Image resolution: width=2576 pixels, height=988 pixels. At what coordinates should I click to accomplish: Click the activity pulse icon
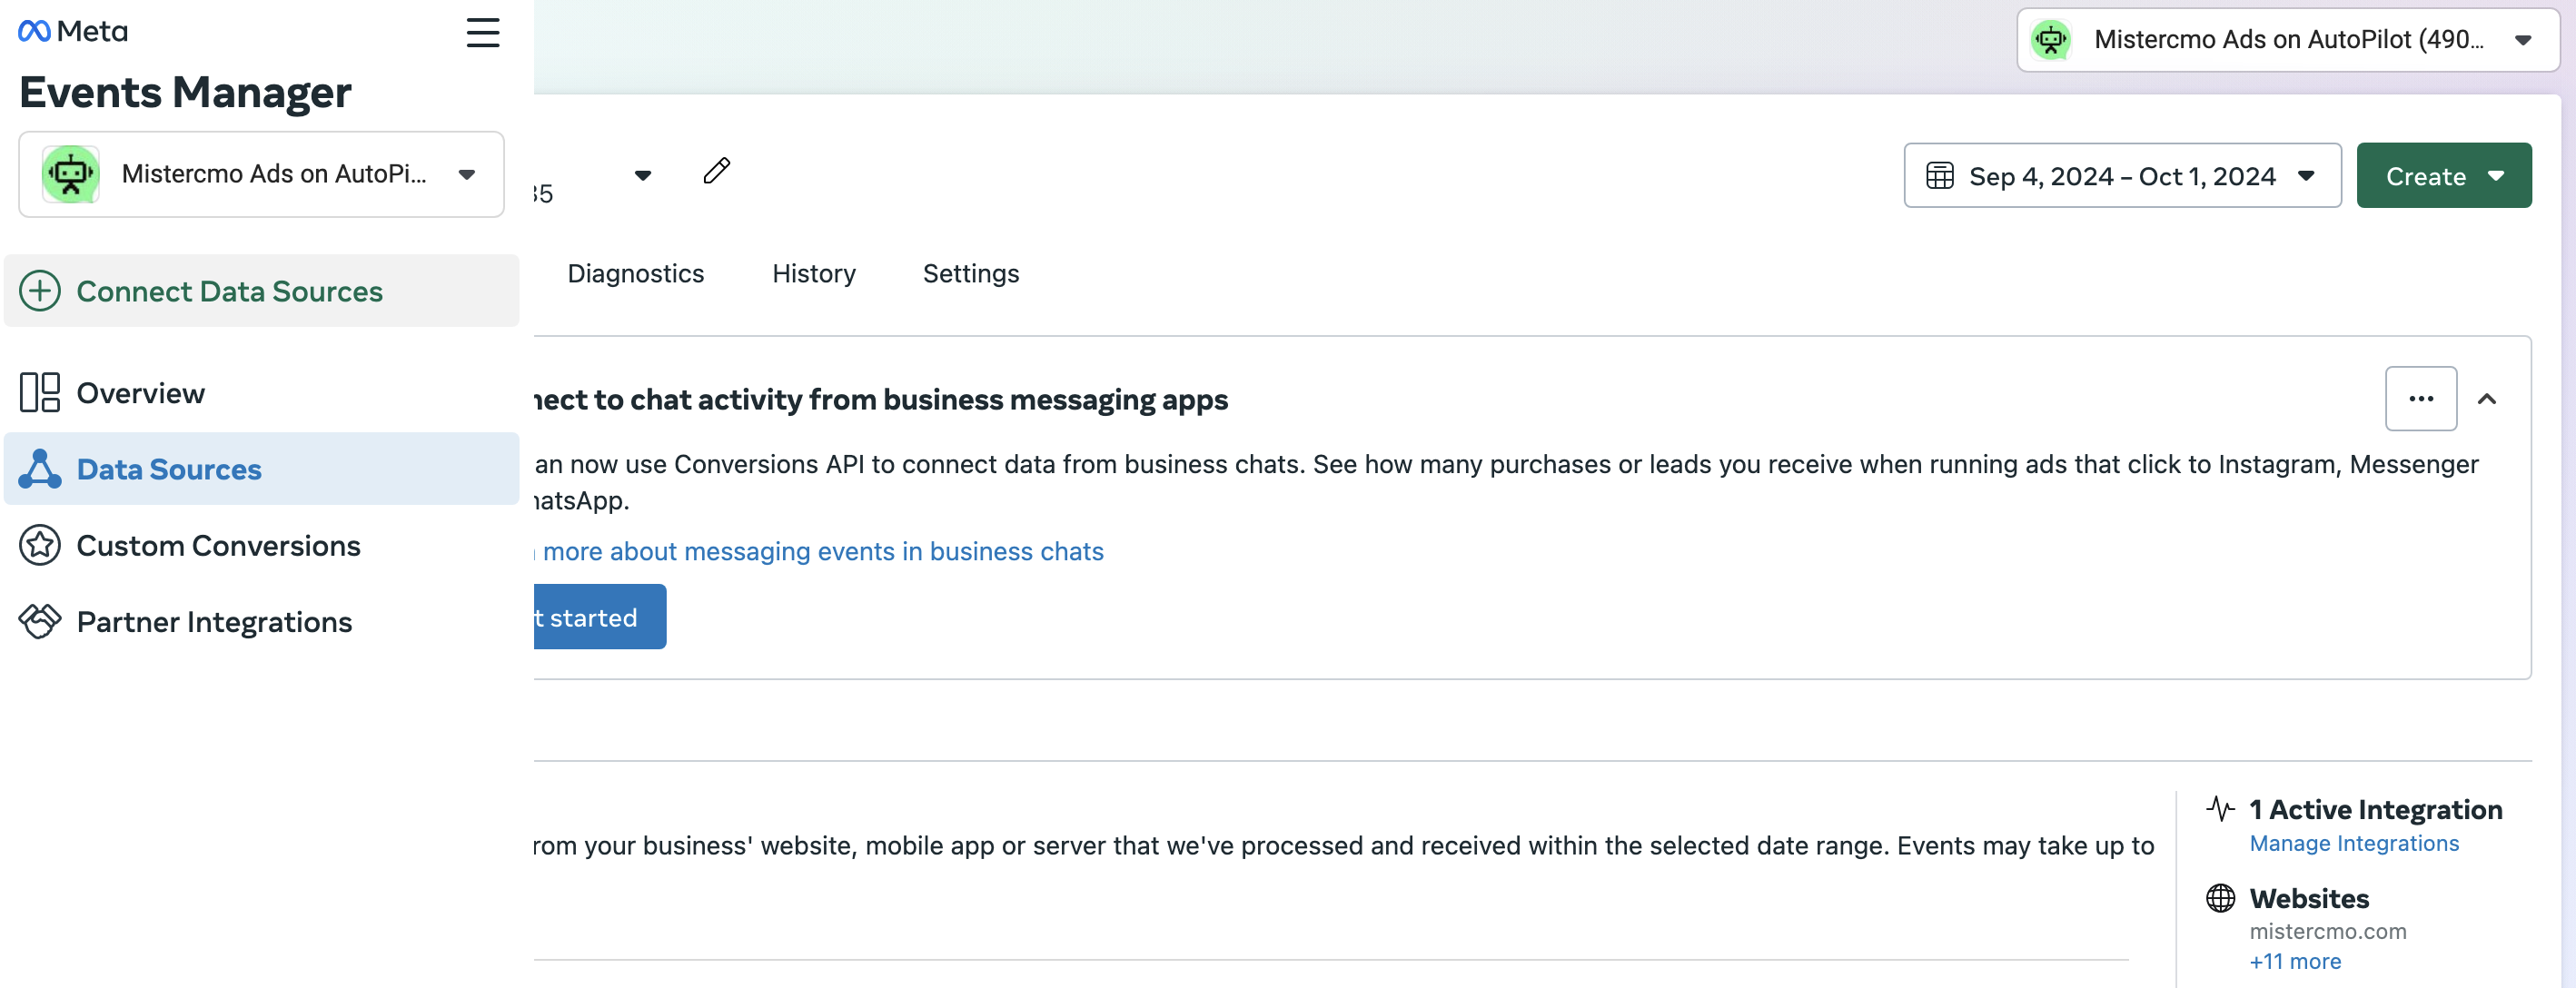2220,809
